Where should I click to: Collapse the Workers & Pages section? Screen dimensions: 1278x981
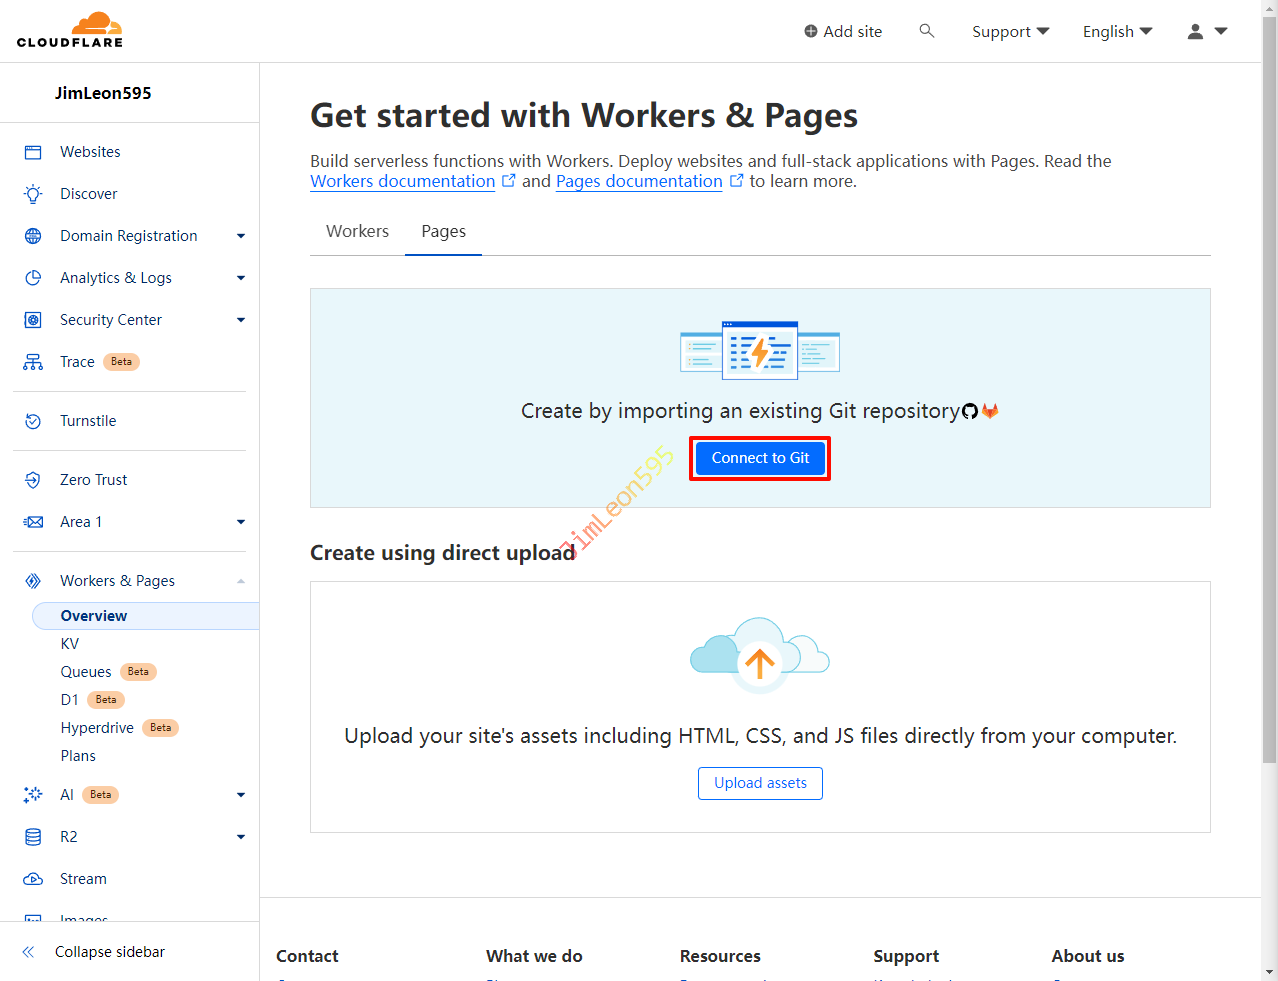240,581
